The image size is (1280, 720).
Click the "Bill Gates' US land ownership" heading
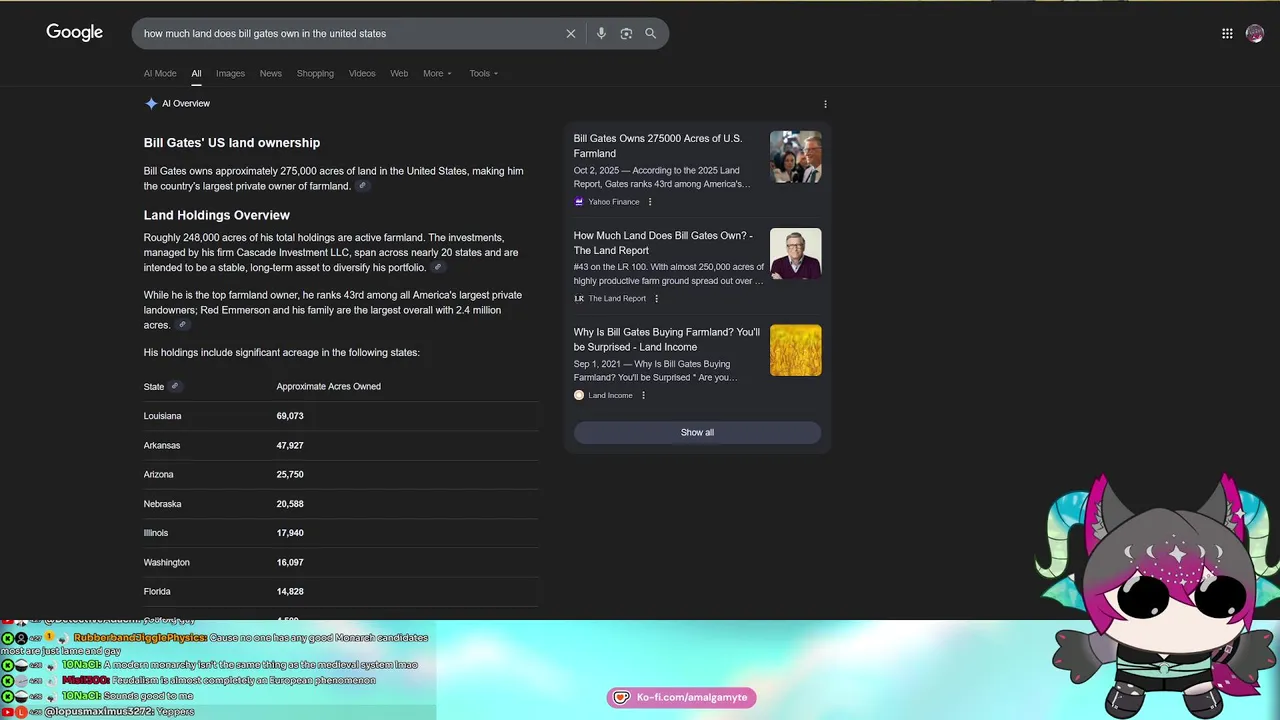(232, 143)
